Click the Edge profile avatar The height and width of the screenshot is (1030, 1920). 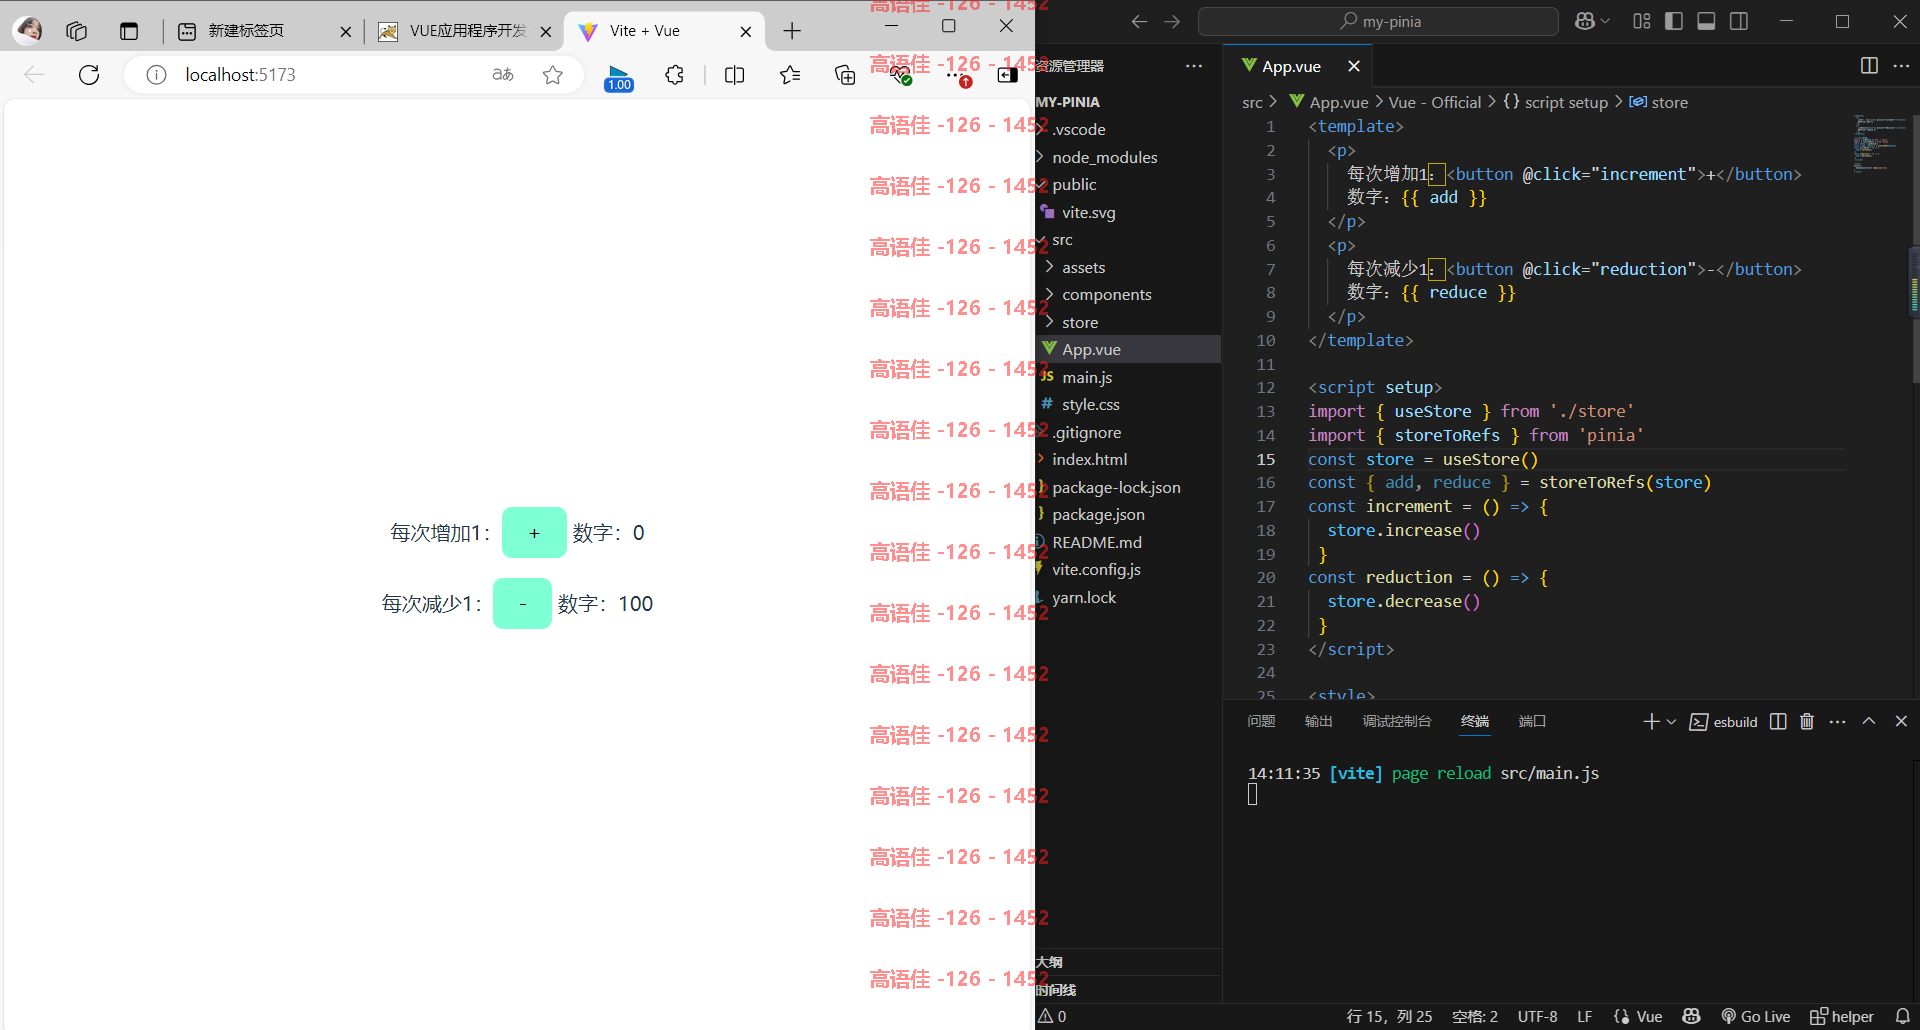click(x=29, y=31)
